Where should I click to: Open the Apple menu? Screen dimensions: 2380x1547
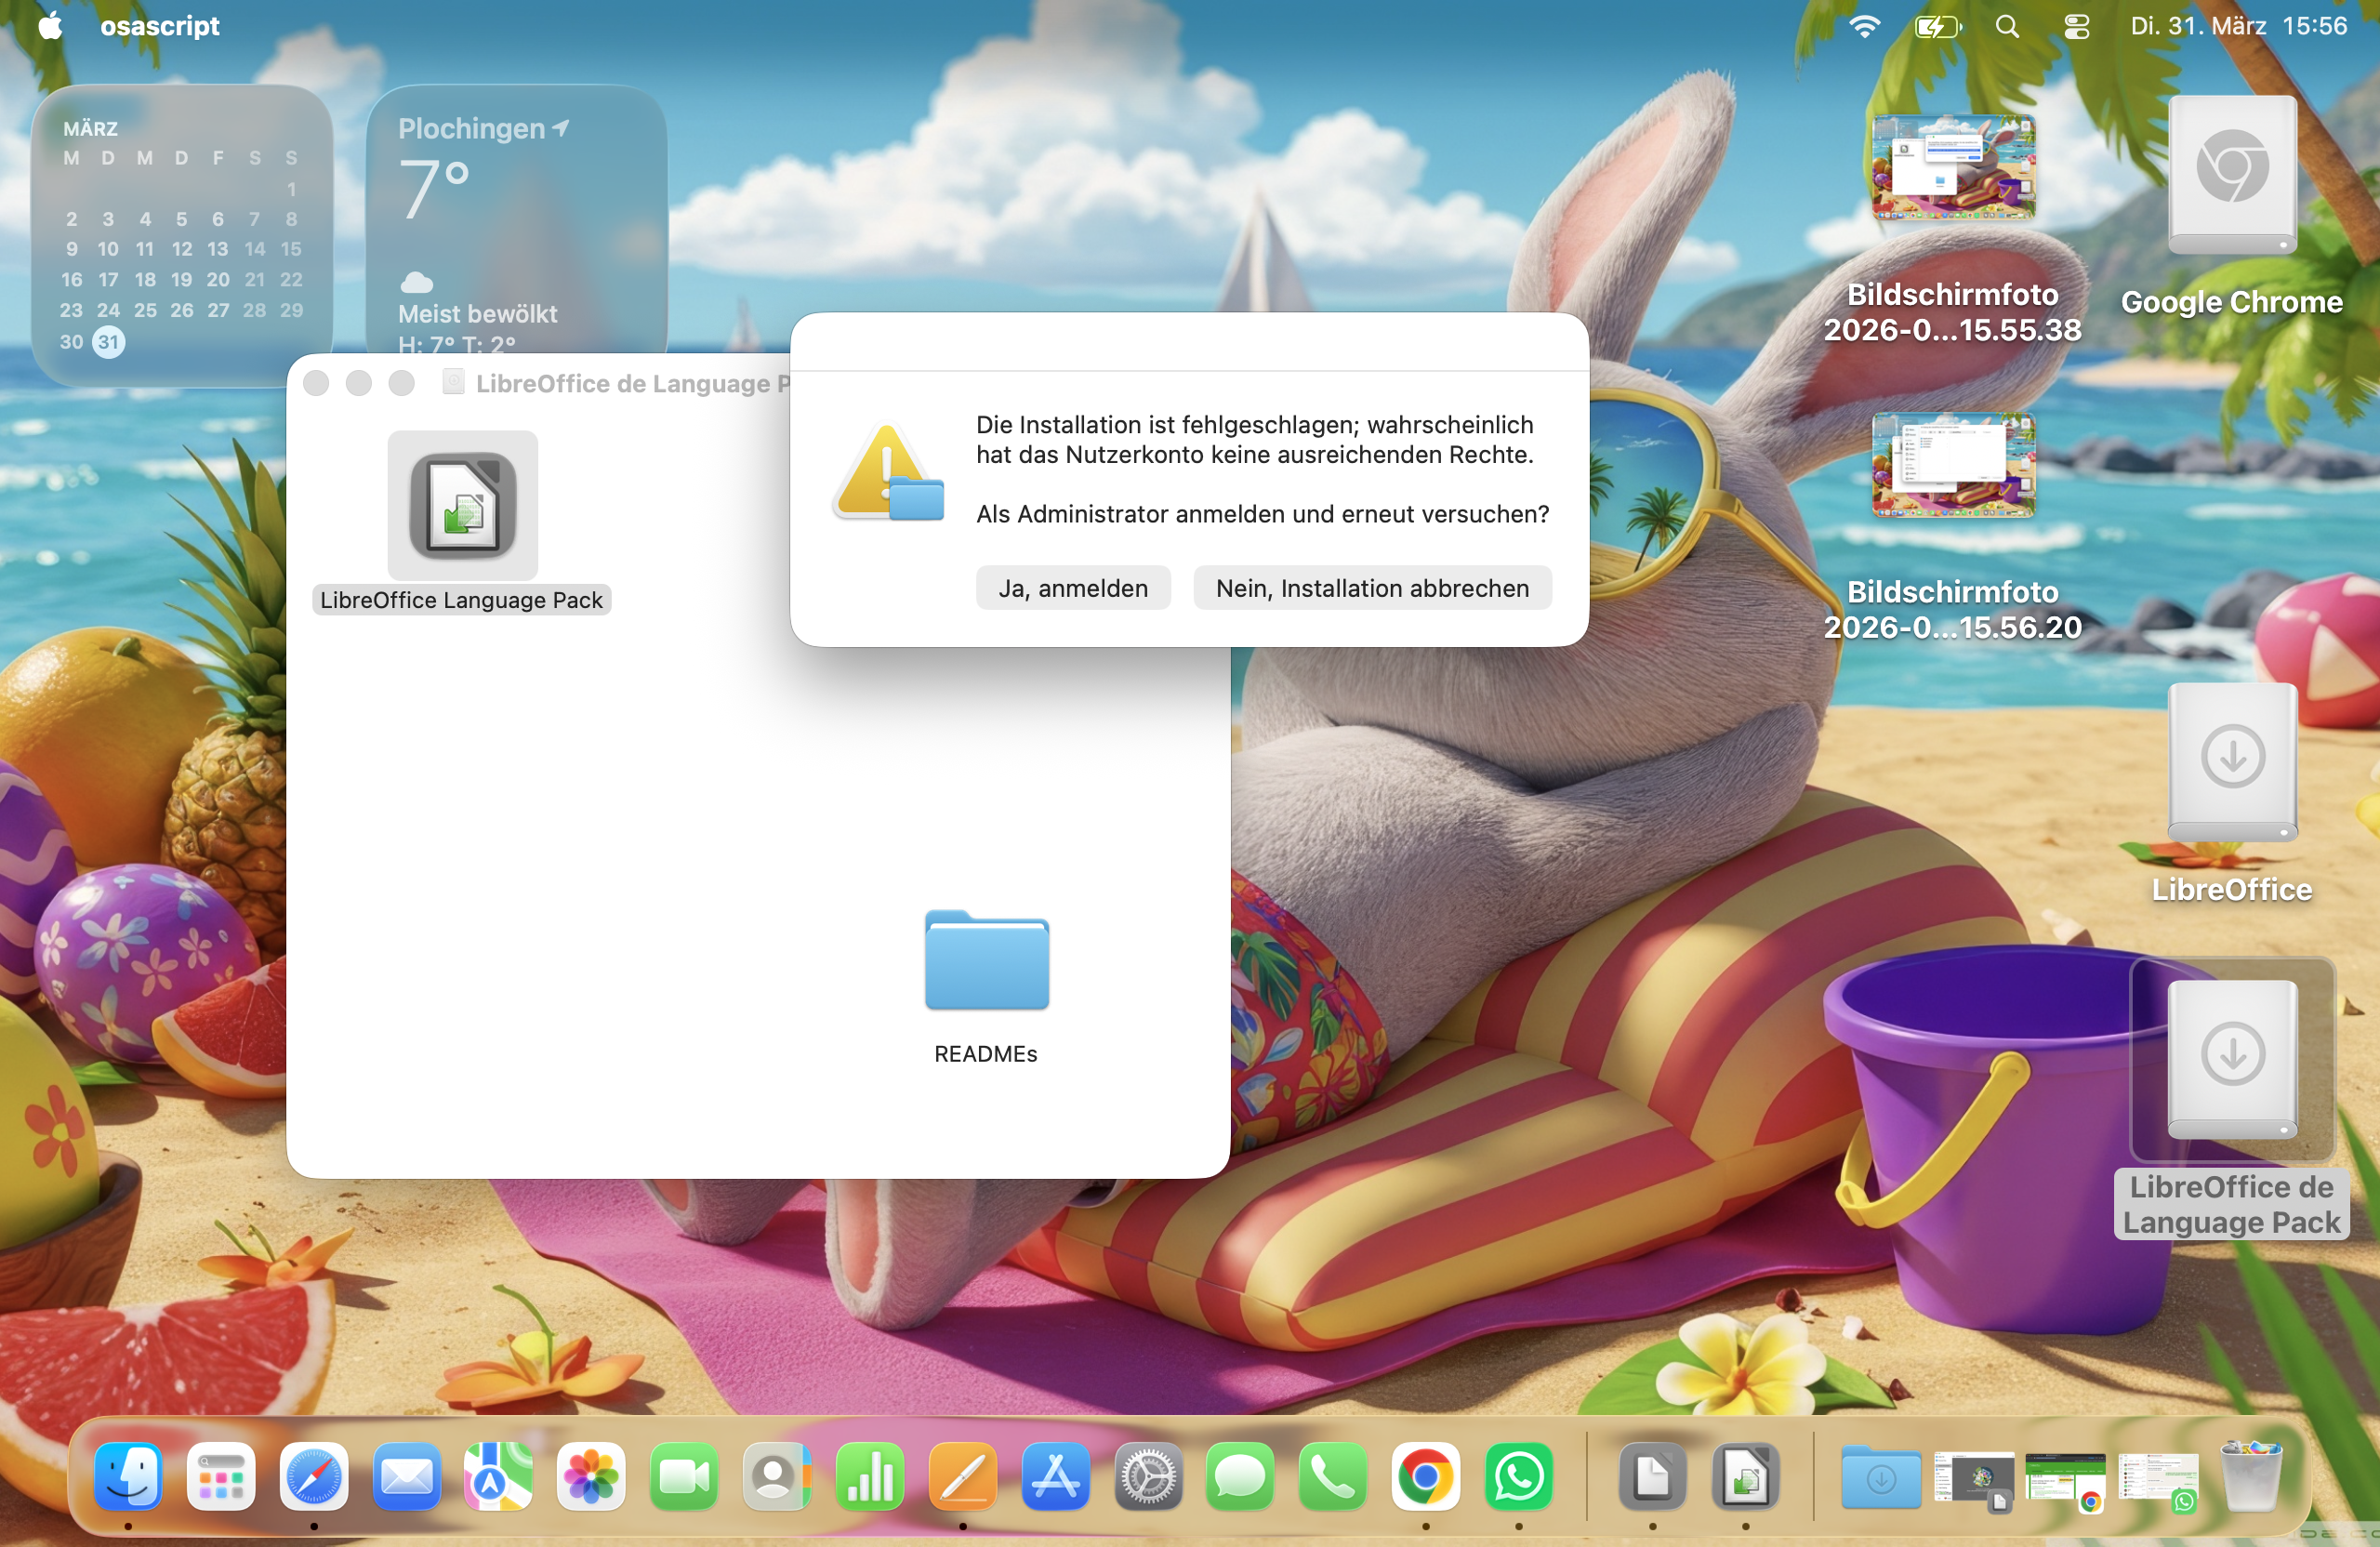click(50, 26)
